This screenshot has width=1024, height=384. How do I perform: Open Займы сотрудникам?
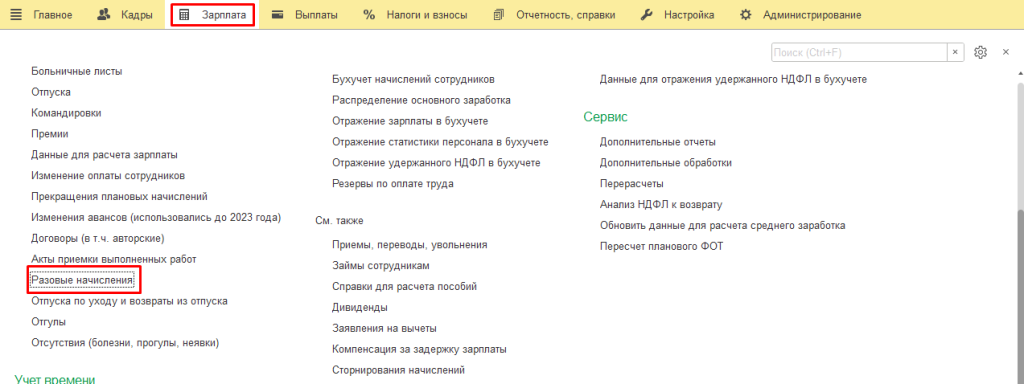tap(381, 266)
